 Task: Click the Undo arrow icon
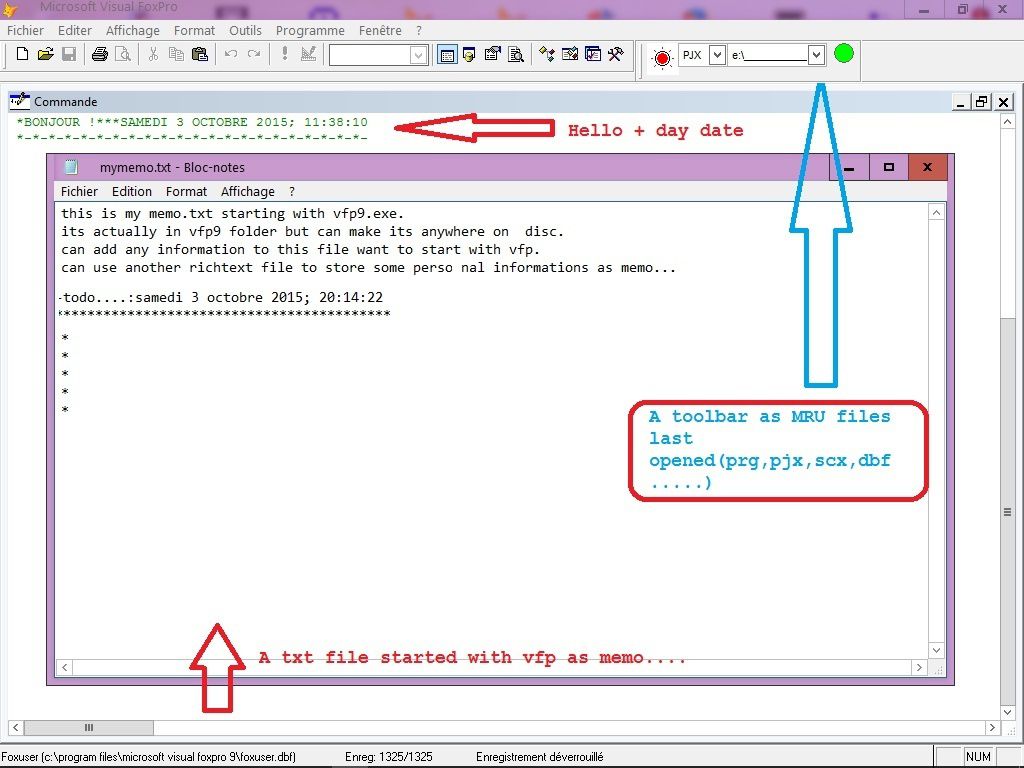click(x=230, y=54)
